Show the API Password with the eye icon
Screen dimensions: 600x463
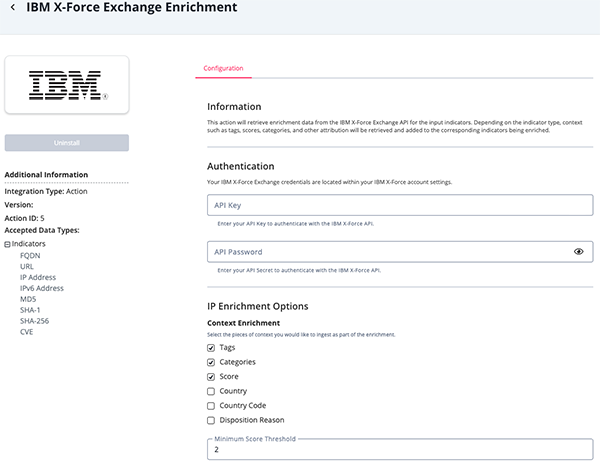pyautogui.click(x=578, y=251)
